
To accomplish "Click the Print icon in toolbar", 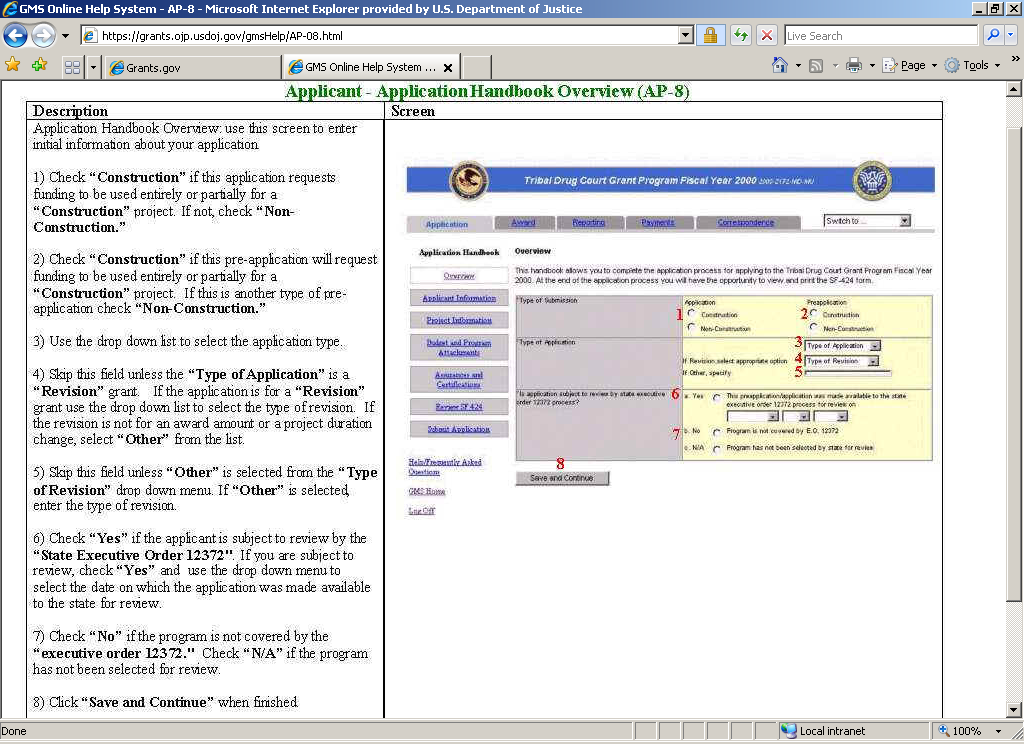I will pos(854,65).
